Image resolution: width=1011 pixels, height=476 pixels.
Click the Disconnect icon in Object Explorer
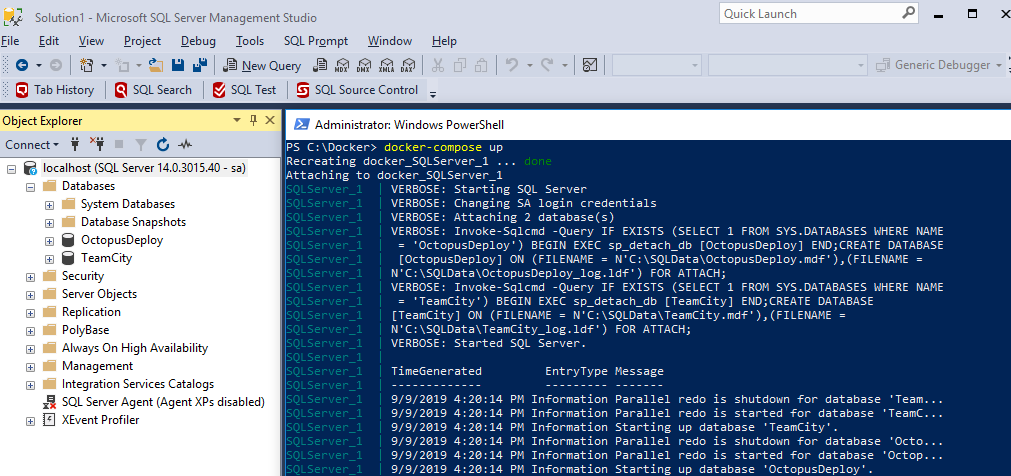(97, 145)
